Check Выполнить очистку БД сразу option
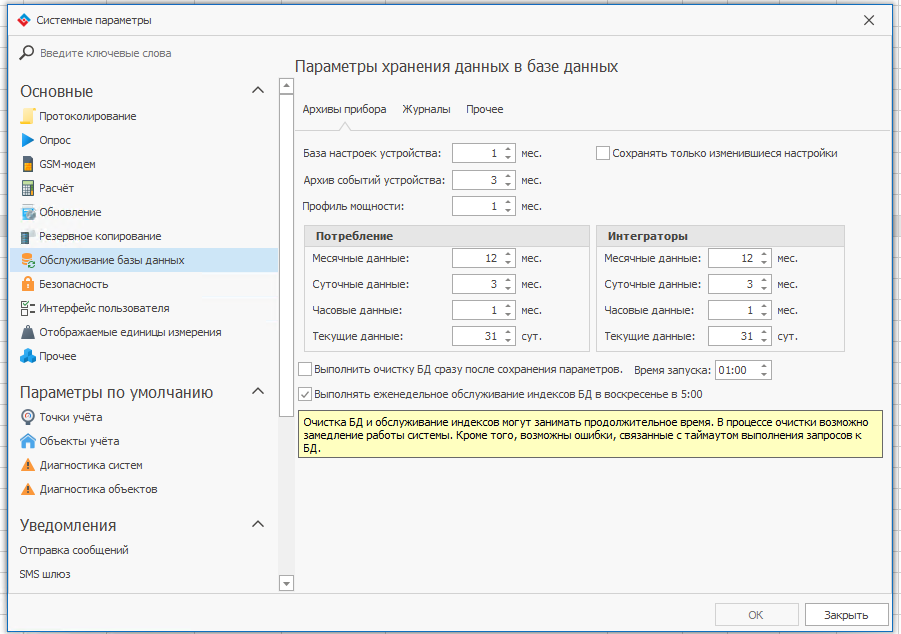 point(306,369)
